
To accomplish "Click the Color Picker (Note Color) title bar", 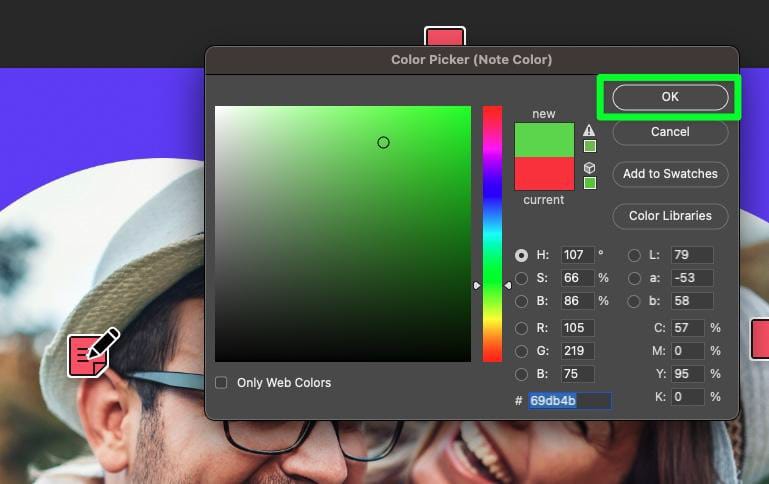I will pos(472,60).
